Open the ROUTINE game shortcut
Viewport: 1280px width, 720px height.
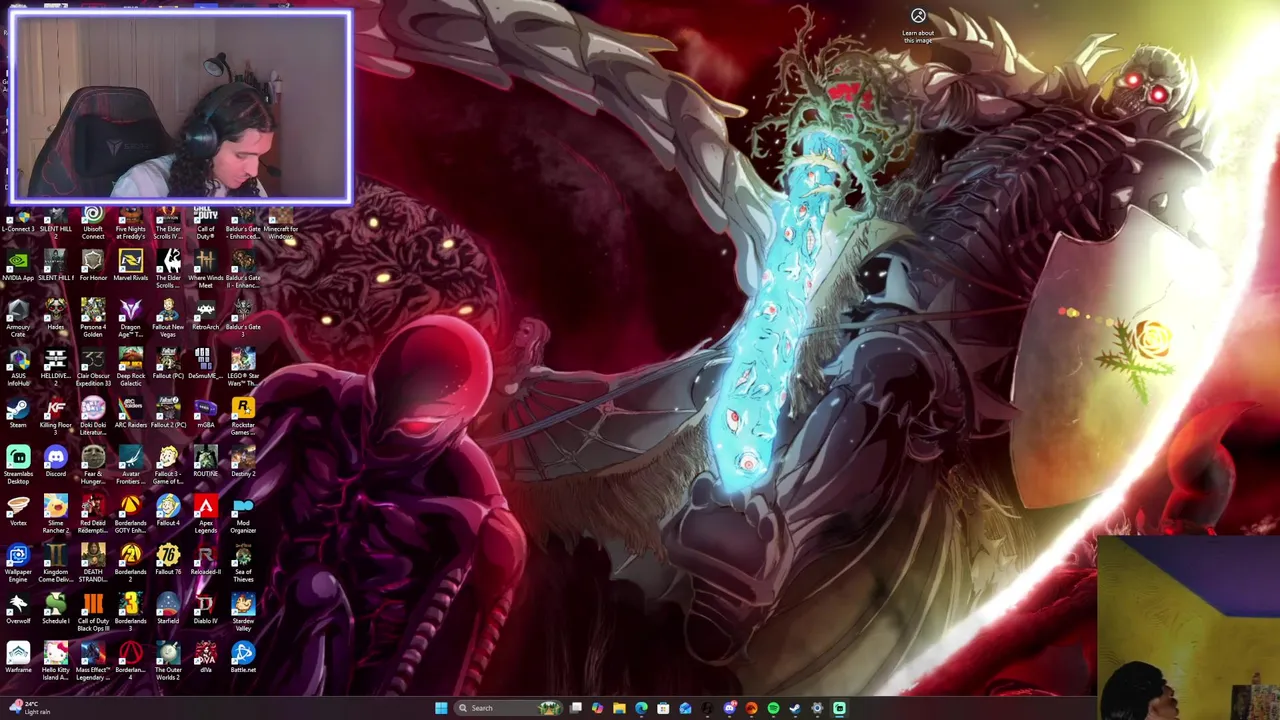[x=205, y=462]
